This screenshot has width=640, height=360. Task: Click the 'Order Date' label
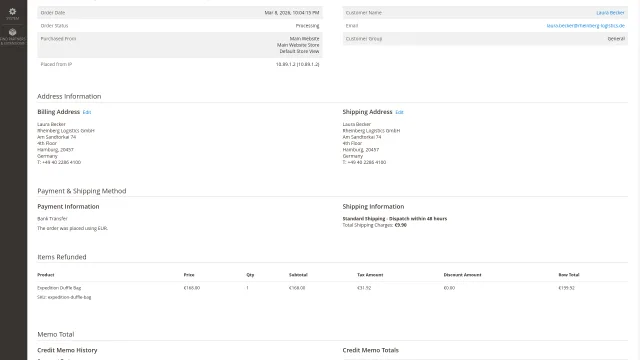(53, 13)
